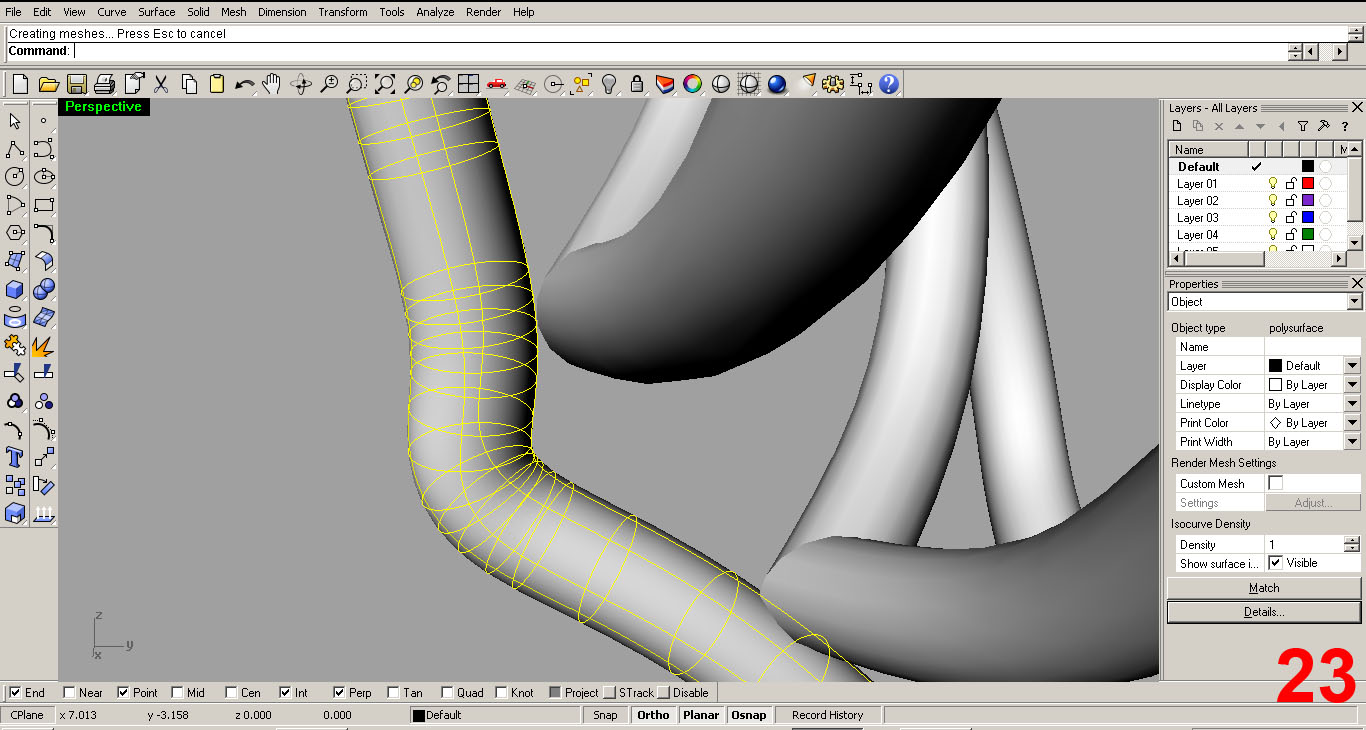Toggle the Point osnap checkbox
1366x730 pixels.
(x=123, y=692)
